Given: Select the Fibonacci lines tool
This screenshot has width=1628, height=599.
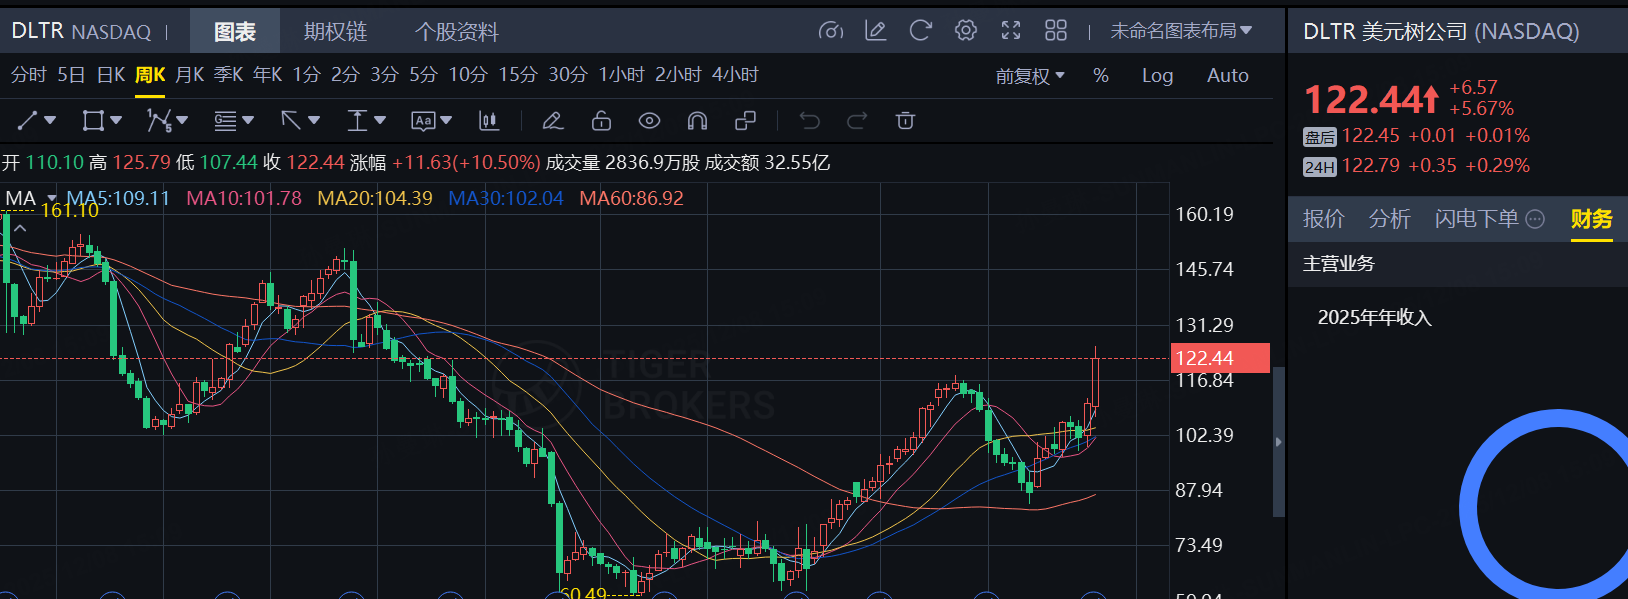Looking at the screenshot, I should [x=225, y=121].
